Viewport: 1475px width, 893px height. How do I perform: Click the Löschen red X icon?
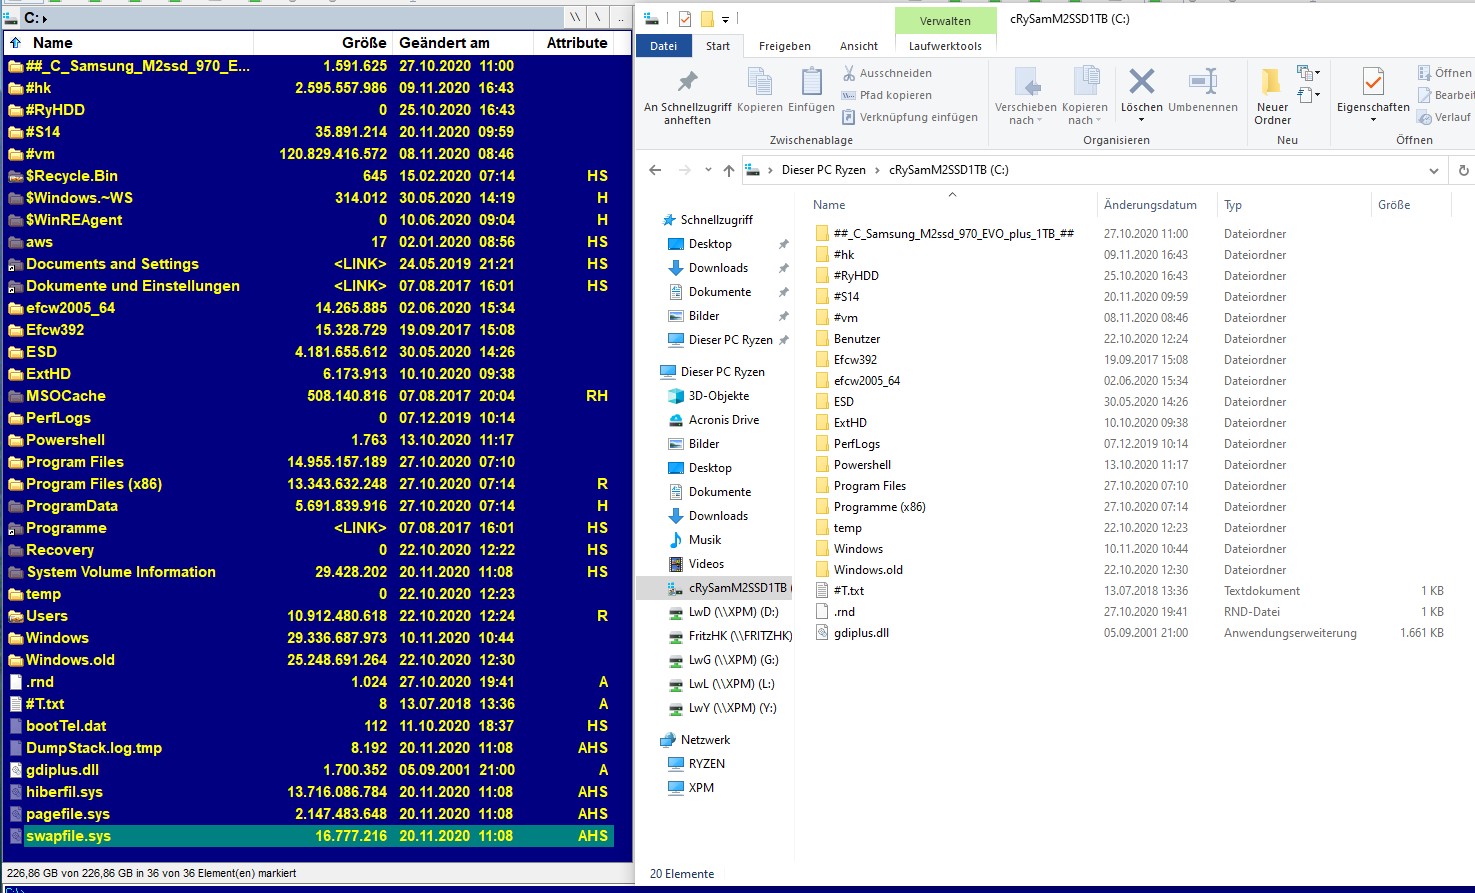[x=1141, y=81]
